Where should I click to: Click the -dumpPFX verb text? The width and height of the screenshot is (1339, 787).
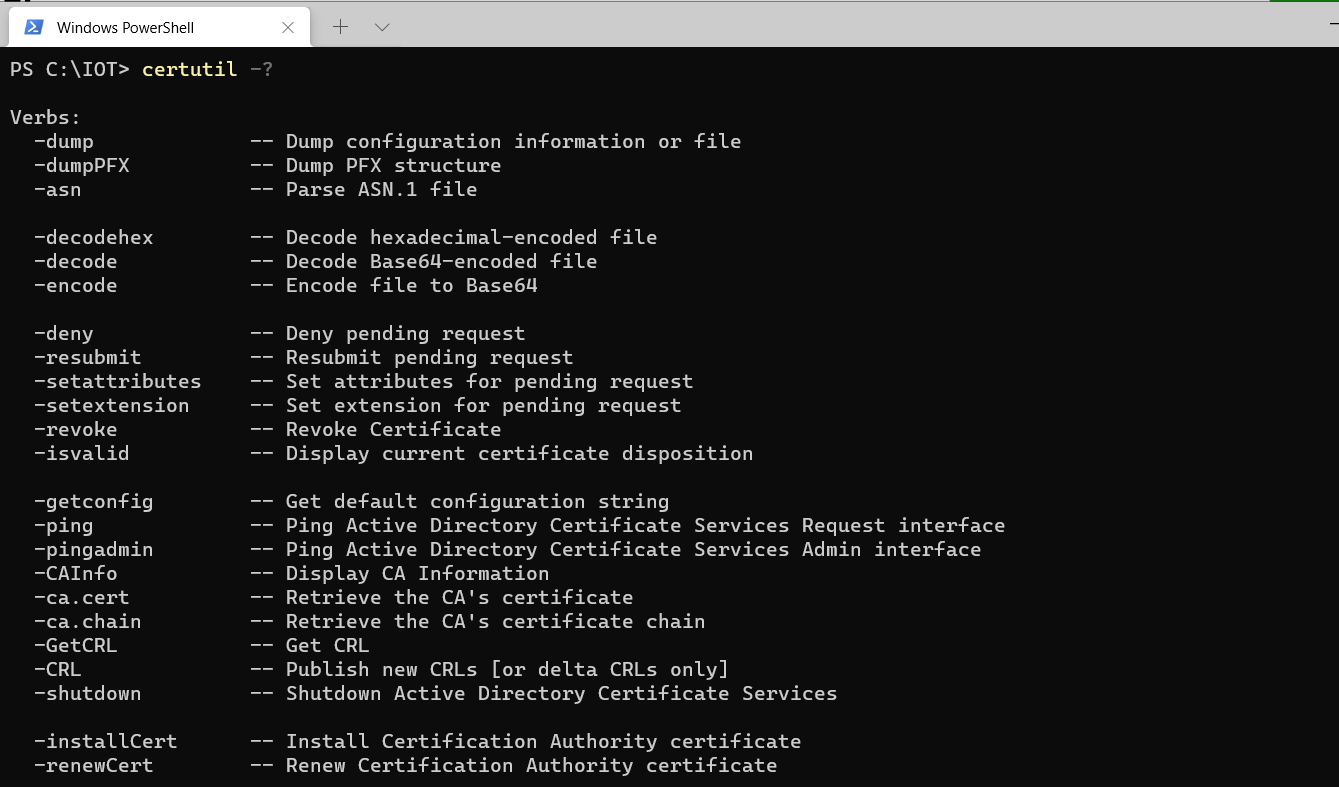pyautogui.click(x=81, y=165)
